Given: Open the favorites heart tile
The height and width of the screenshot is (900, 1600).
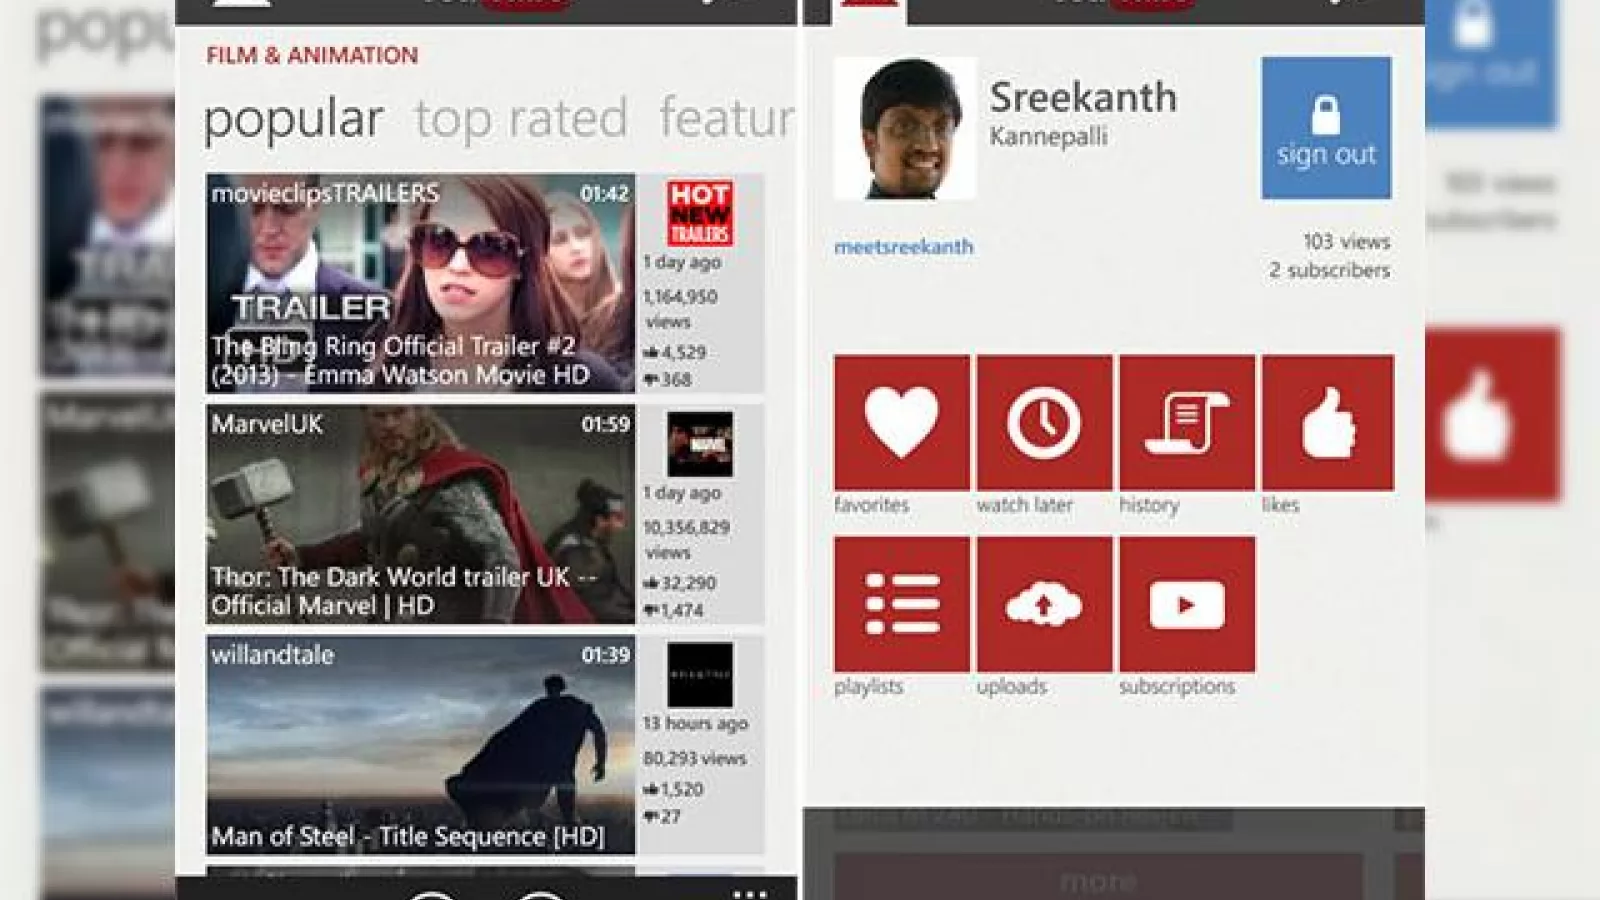Looking at the screenshot, I should (x=902, y=422).
